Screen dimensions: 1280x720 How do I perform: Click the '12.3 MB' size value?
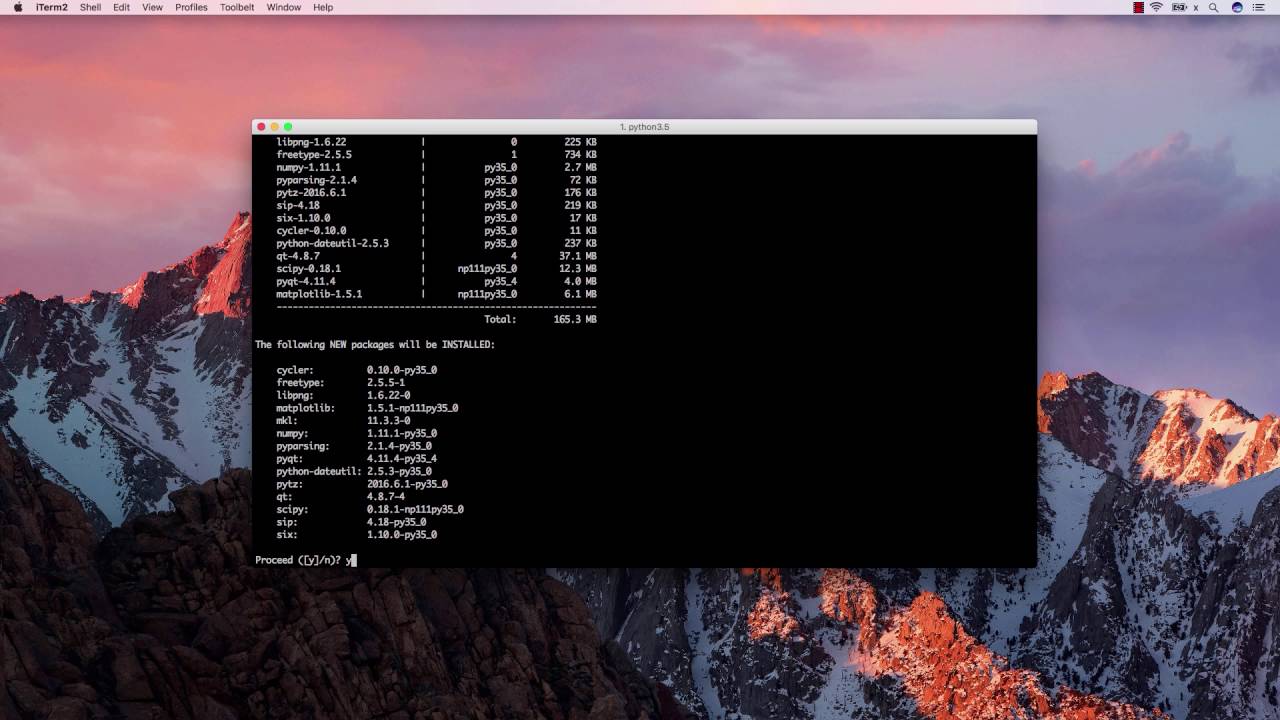pos(578,269)
